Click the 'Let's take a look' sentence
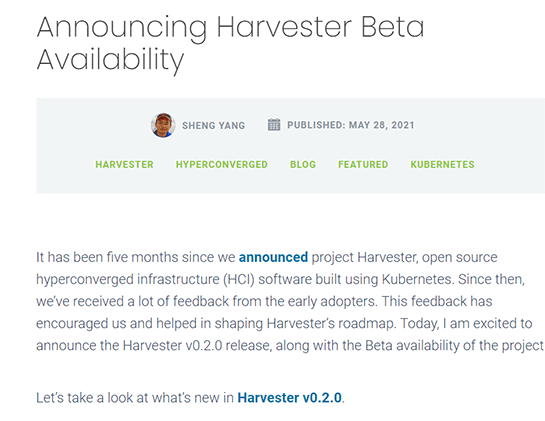The image size is (545, 421). click(190, 398)
